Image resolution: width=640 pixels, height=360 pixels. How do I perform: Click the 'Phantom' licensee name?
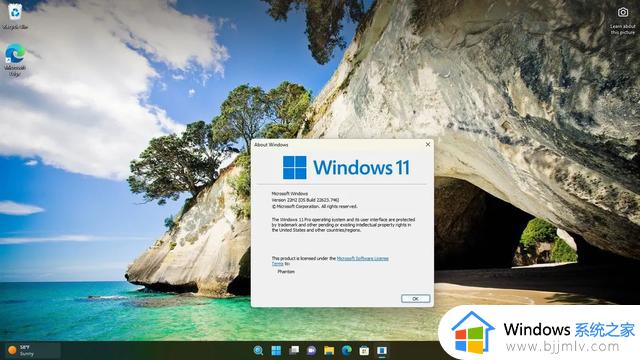tap(286, 271)
